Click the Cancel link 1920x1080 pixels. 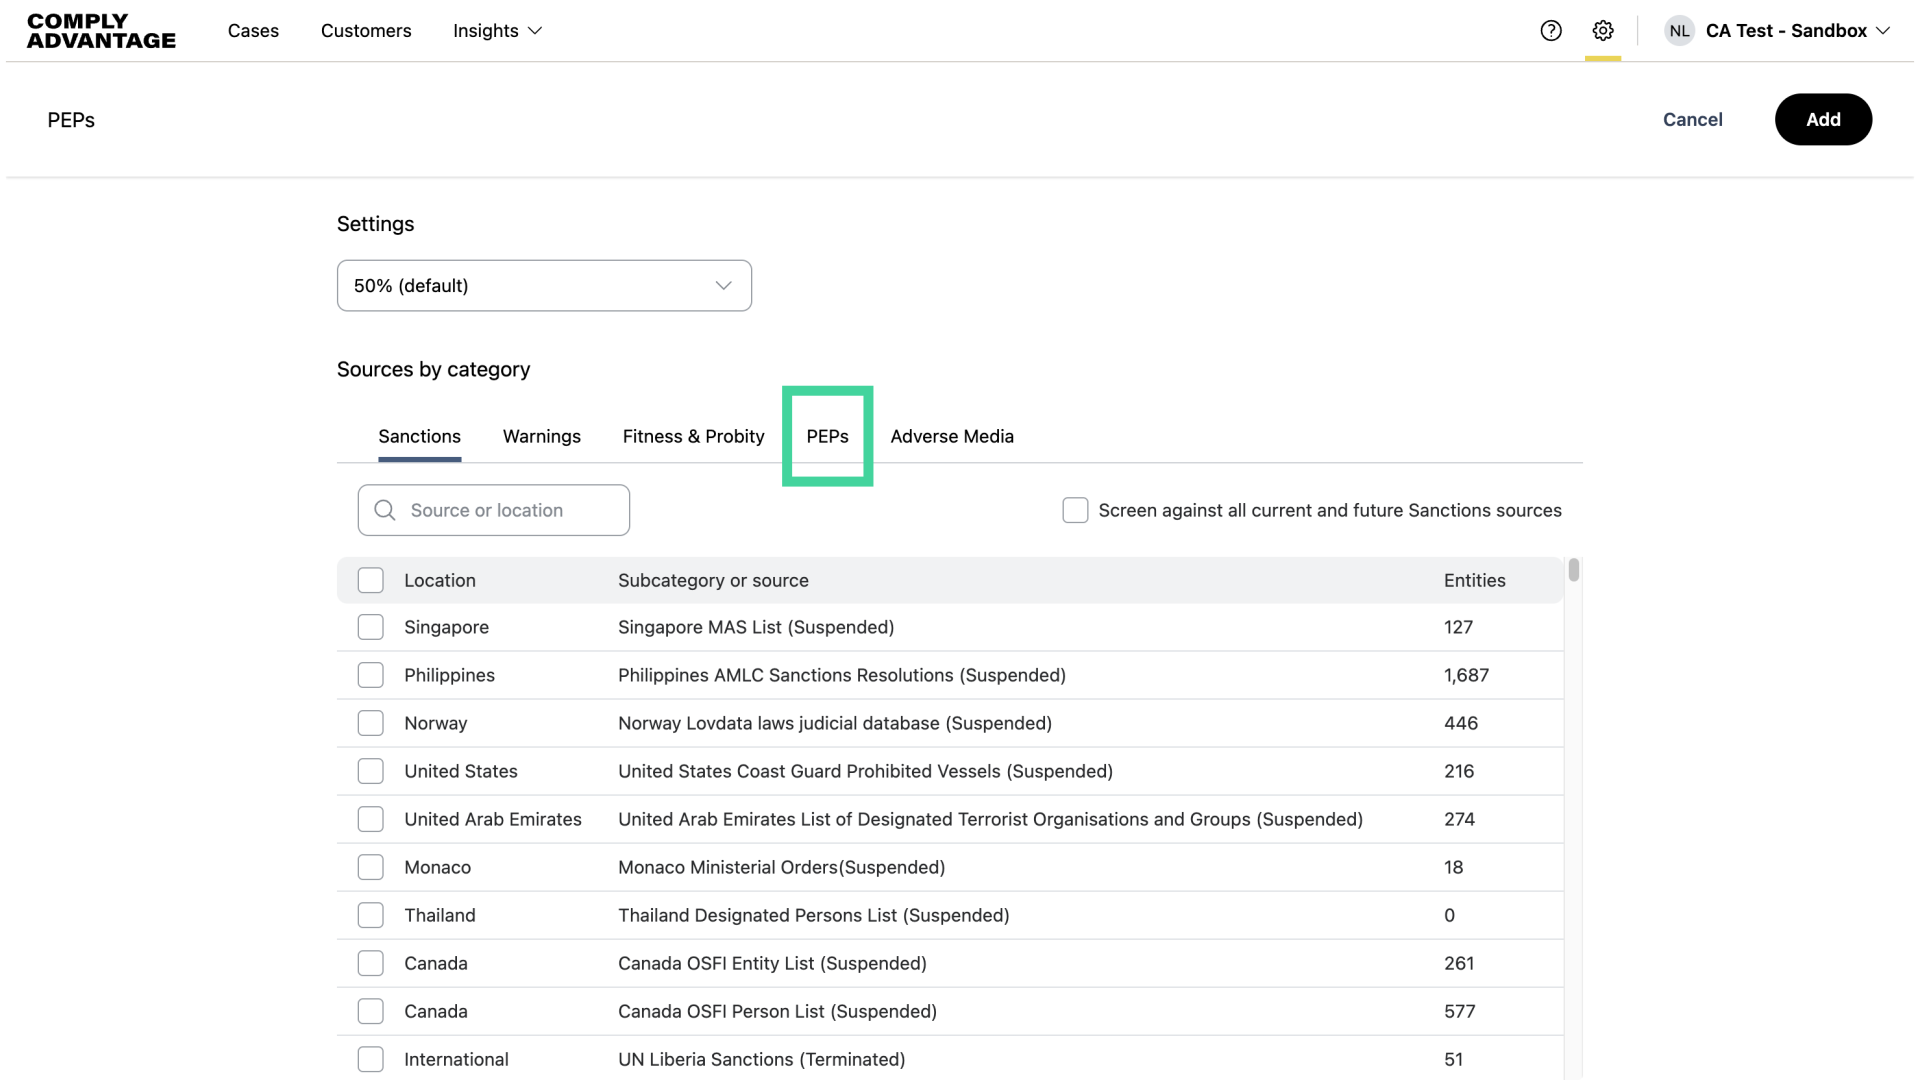[x=1692, y=120]
